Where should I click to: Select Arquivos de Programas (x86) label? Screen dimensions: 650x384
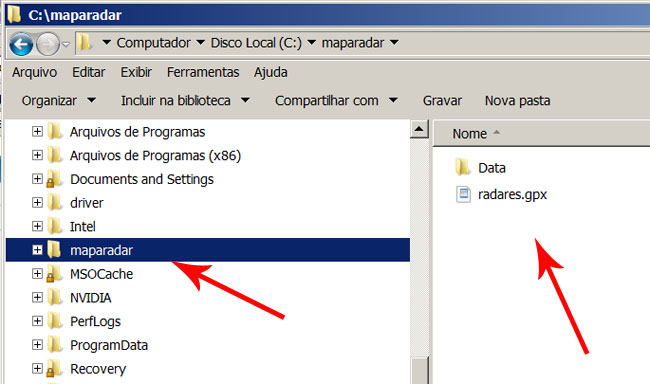(155, 156)
